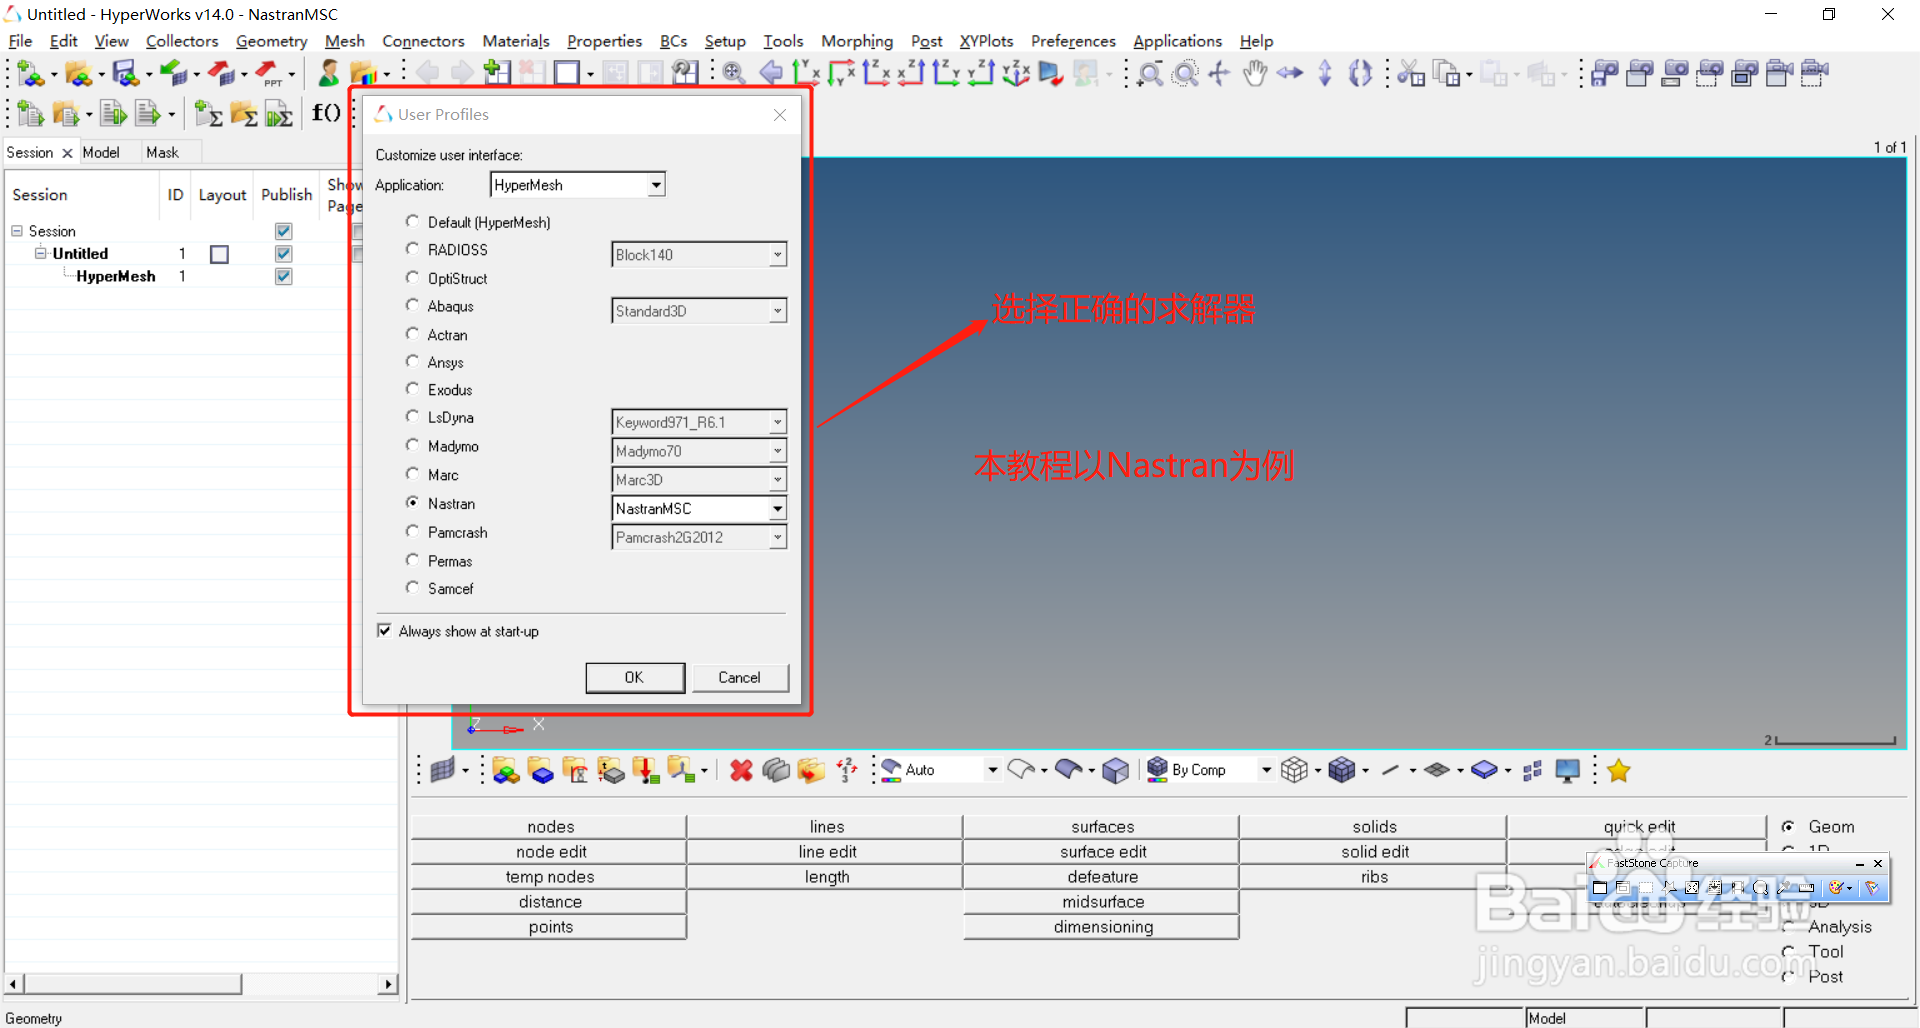Click the red X delete icon
This screenshot has width=1920, height=1028.
click(x=741, y=770)
